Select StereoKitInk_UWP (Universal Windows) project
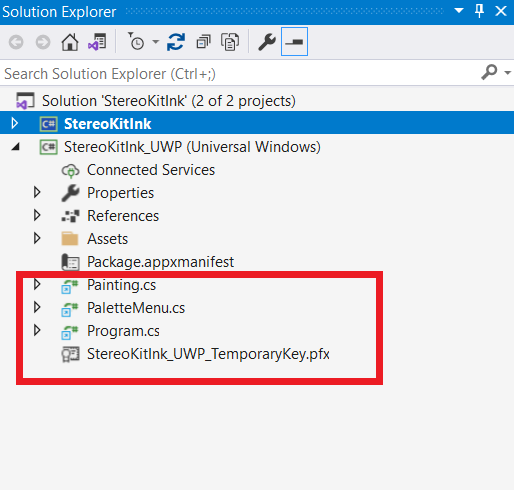The height and width of the screenshot is (490, 514). point(192,147)
